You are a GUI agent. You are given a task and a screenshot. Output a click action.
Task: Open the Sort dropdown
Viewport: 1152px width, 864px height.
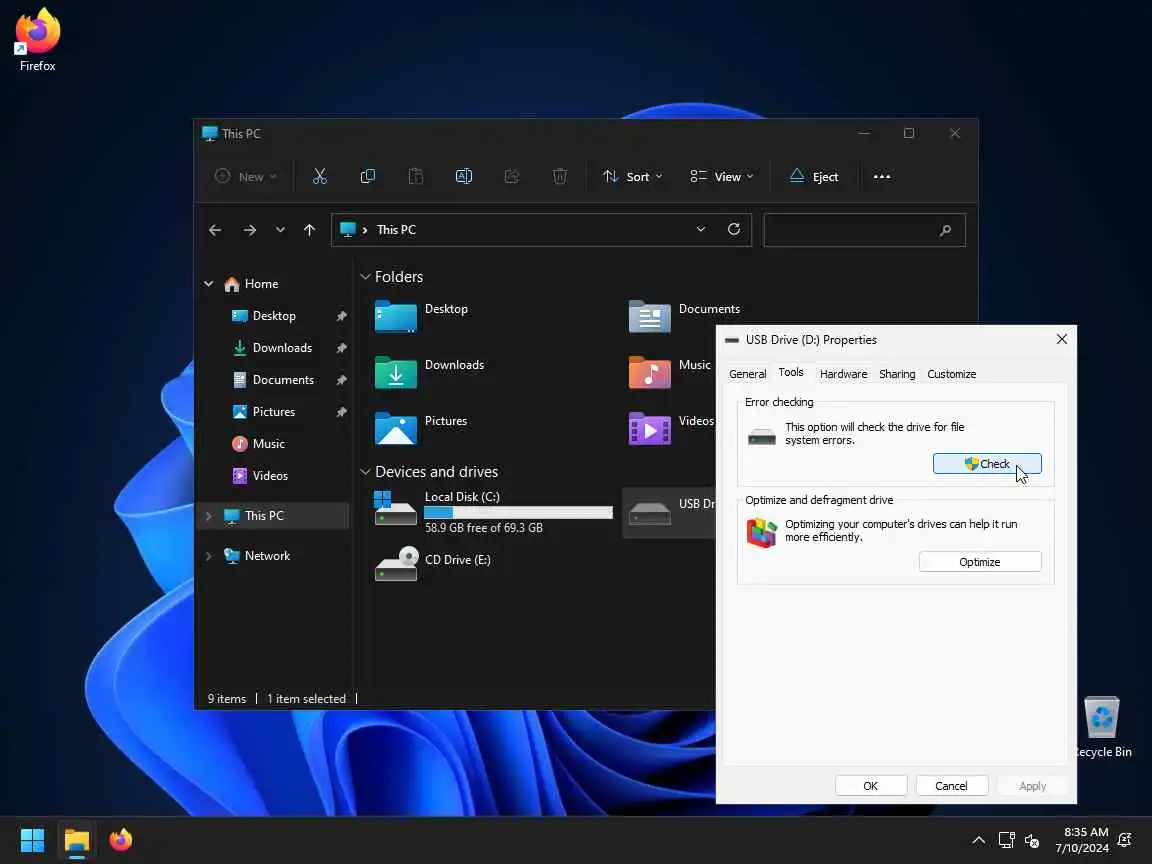pyautogui.click(x=632, y=176)
